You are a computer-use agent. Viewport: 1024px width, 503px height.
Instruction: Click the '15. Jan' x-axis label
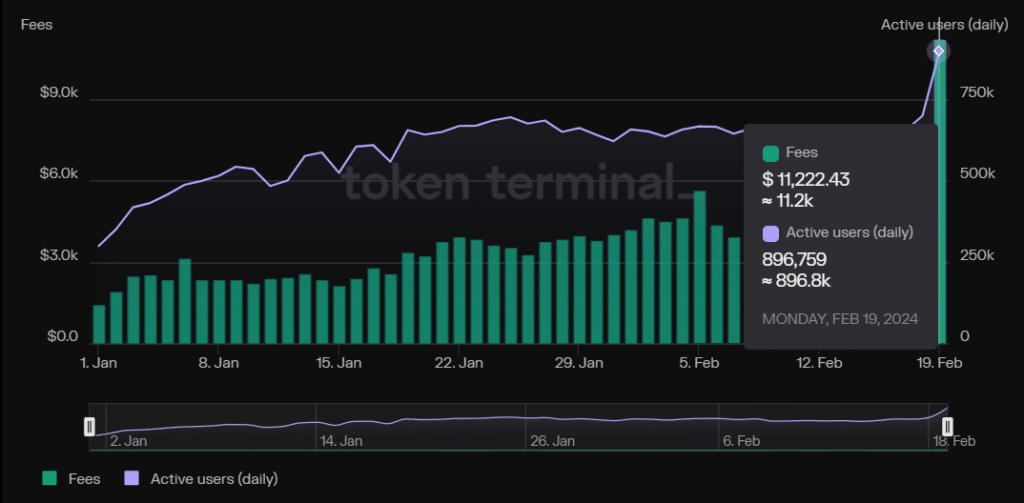click(x=339, y=363)
